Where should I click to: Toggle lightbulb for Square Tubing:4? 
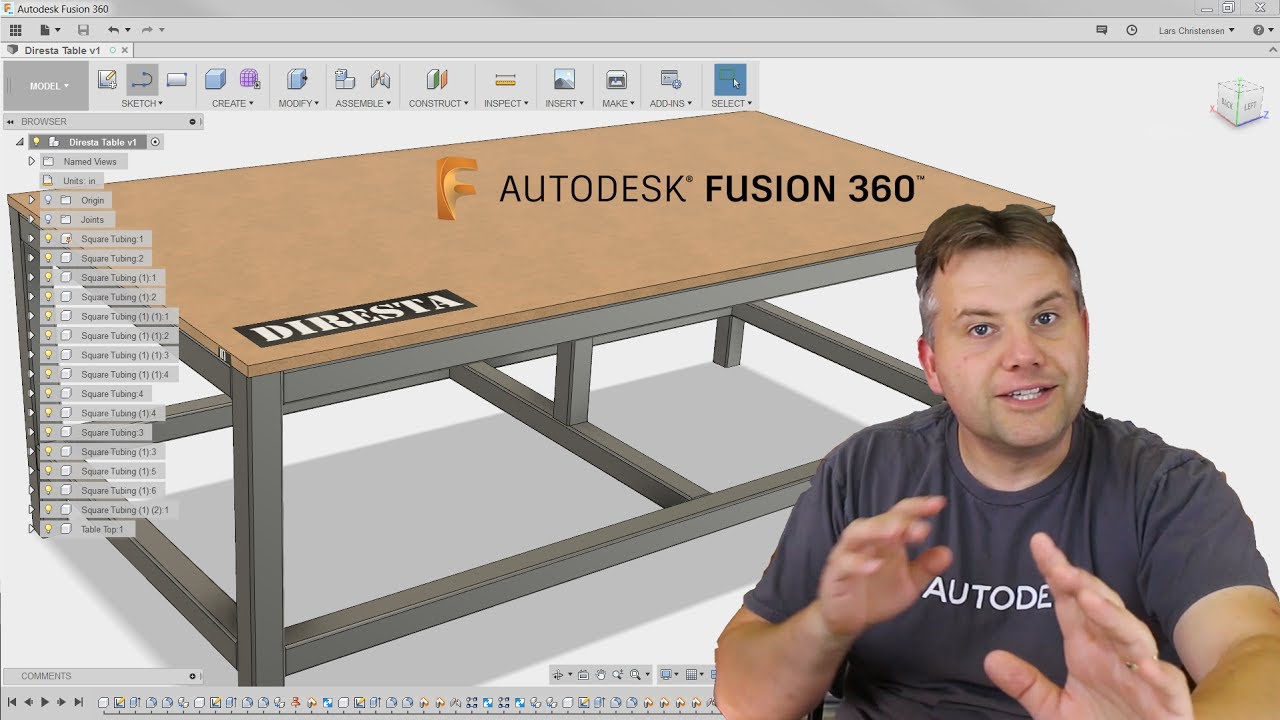(x=48, y=394)
